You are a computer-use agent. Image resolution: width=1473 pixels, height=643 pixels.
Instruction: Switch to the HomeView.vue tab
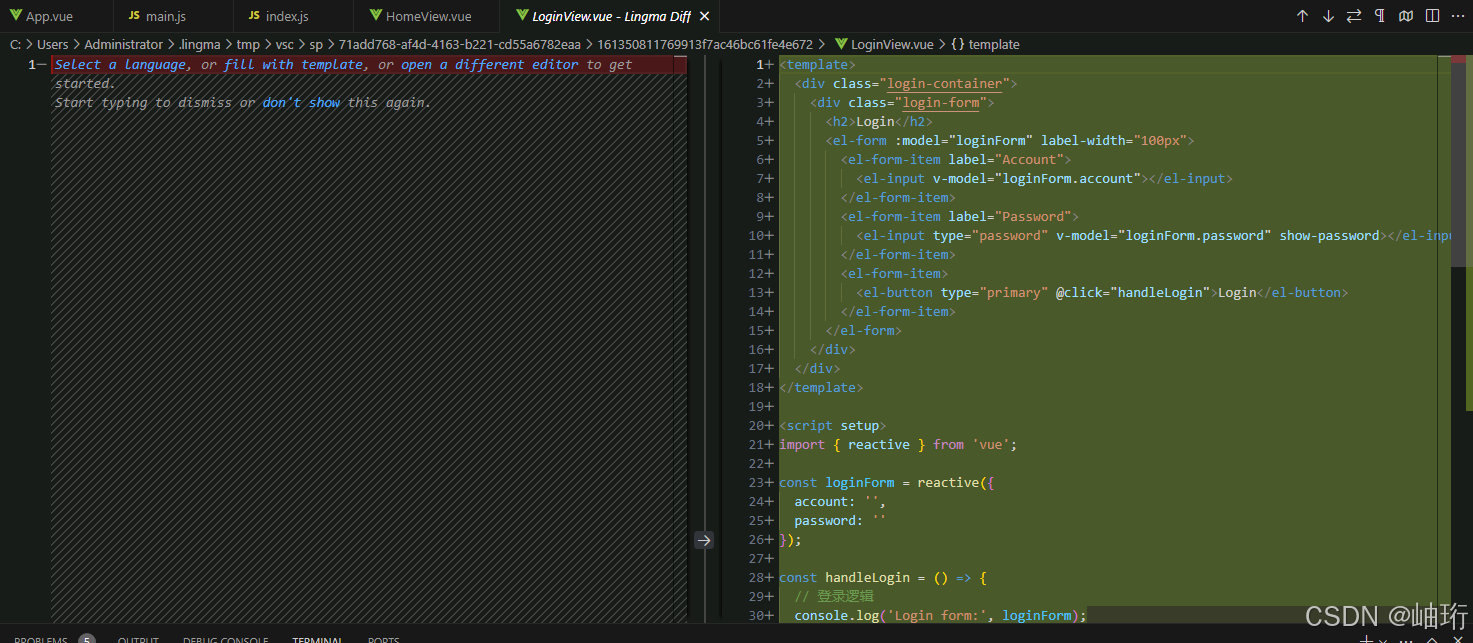(x=425, y=16)
